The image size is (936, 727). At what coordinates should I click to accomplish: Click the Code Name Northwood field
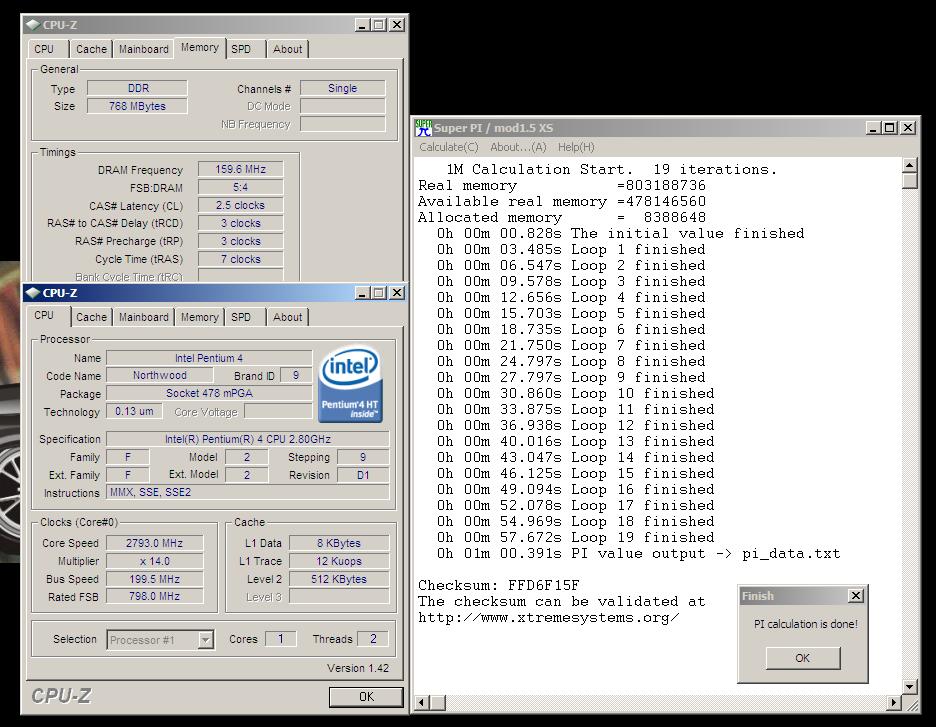point(159,375)
